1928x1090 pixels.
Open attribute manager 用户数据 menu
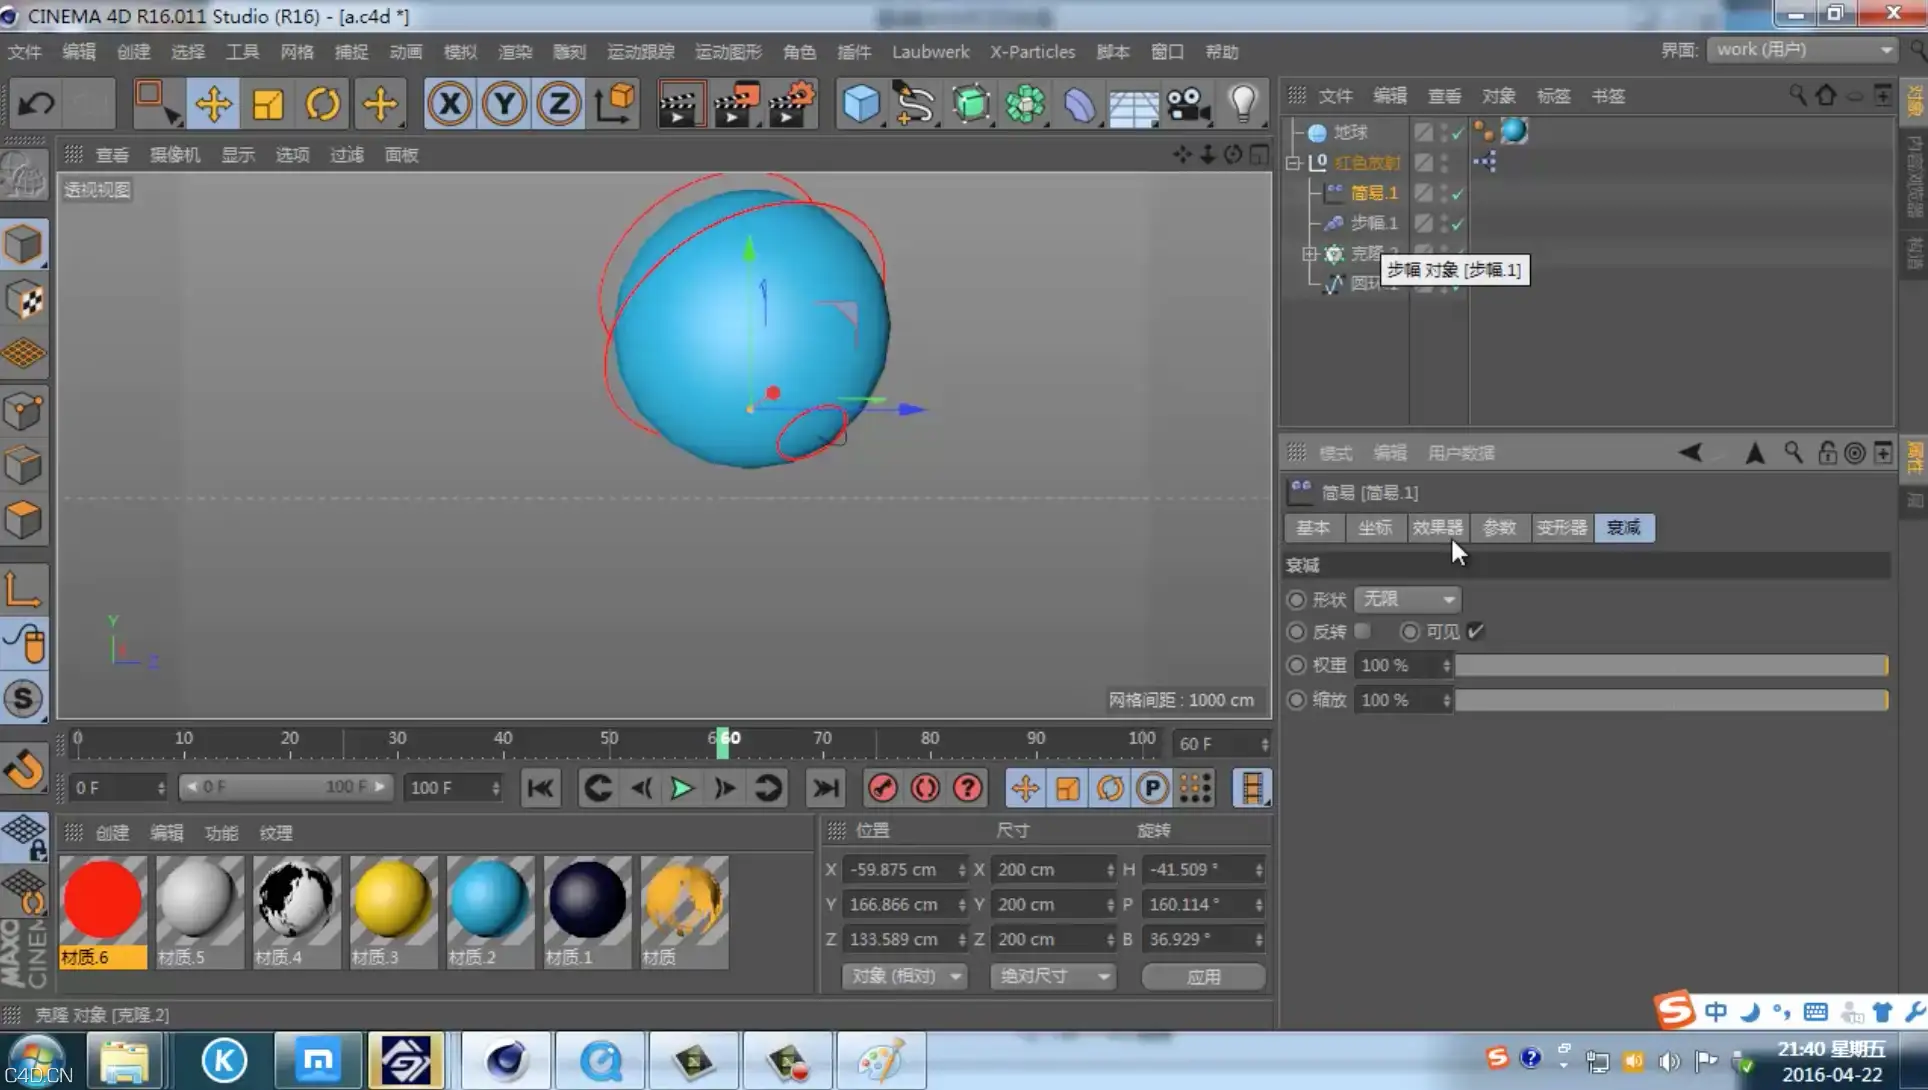(1461, 453)
